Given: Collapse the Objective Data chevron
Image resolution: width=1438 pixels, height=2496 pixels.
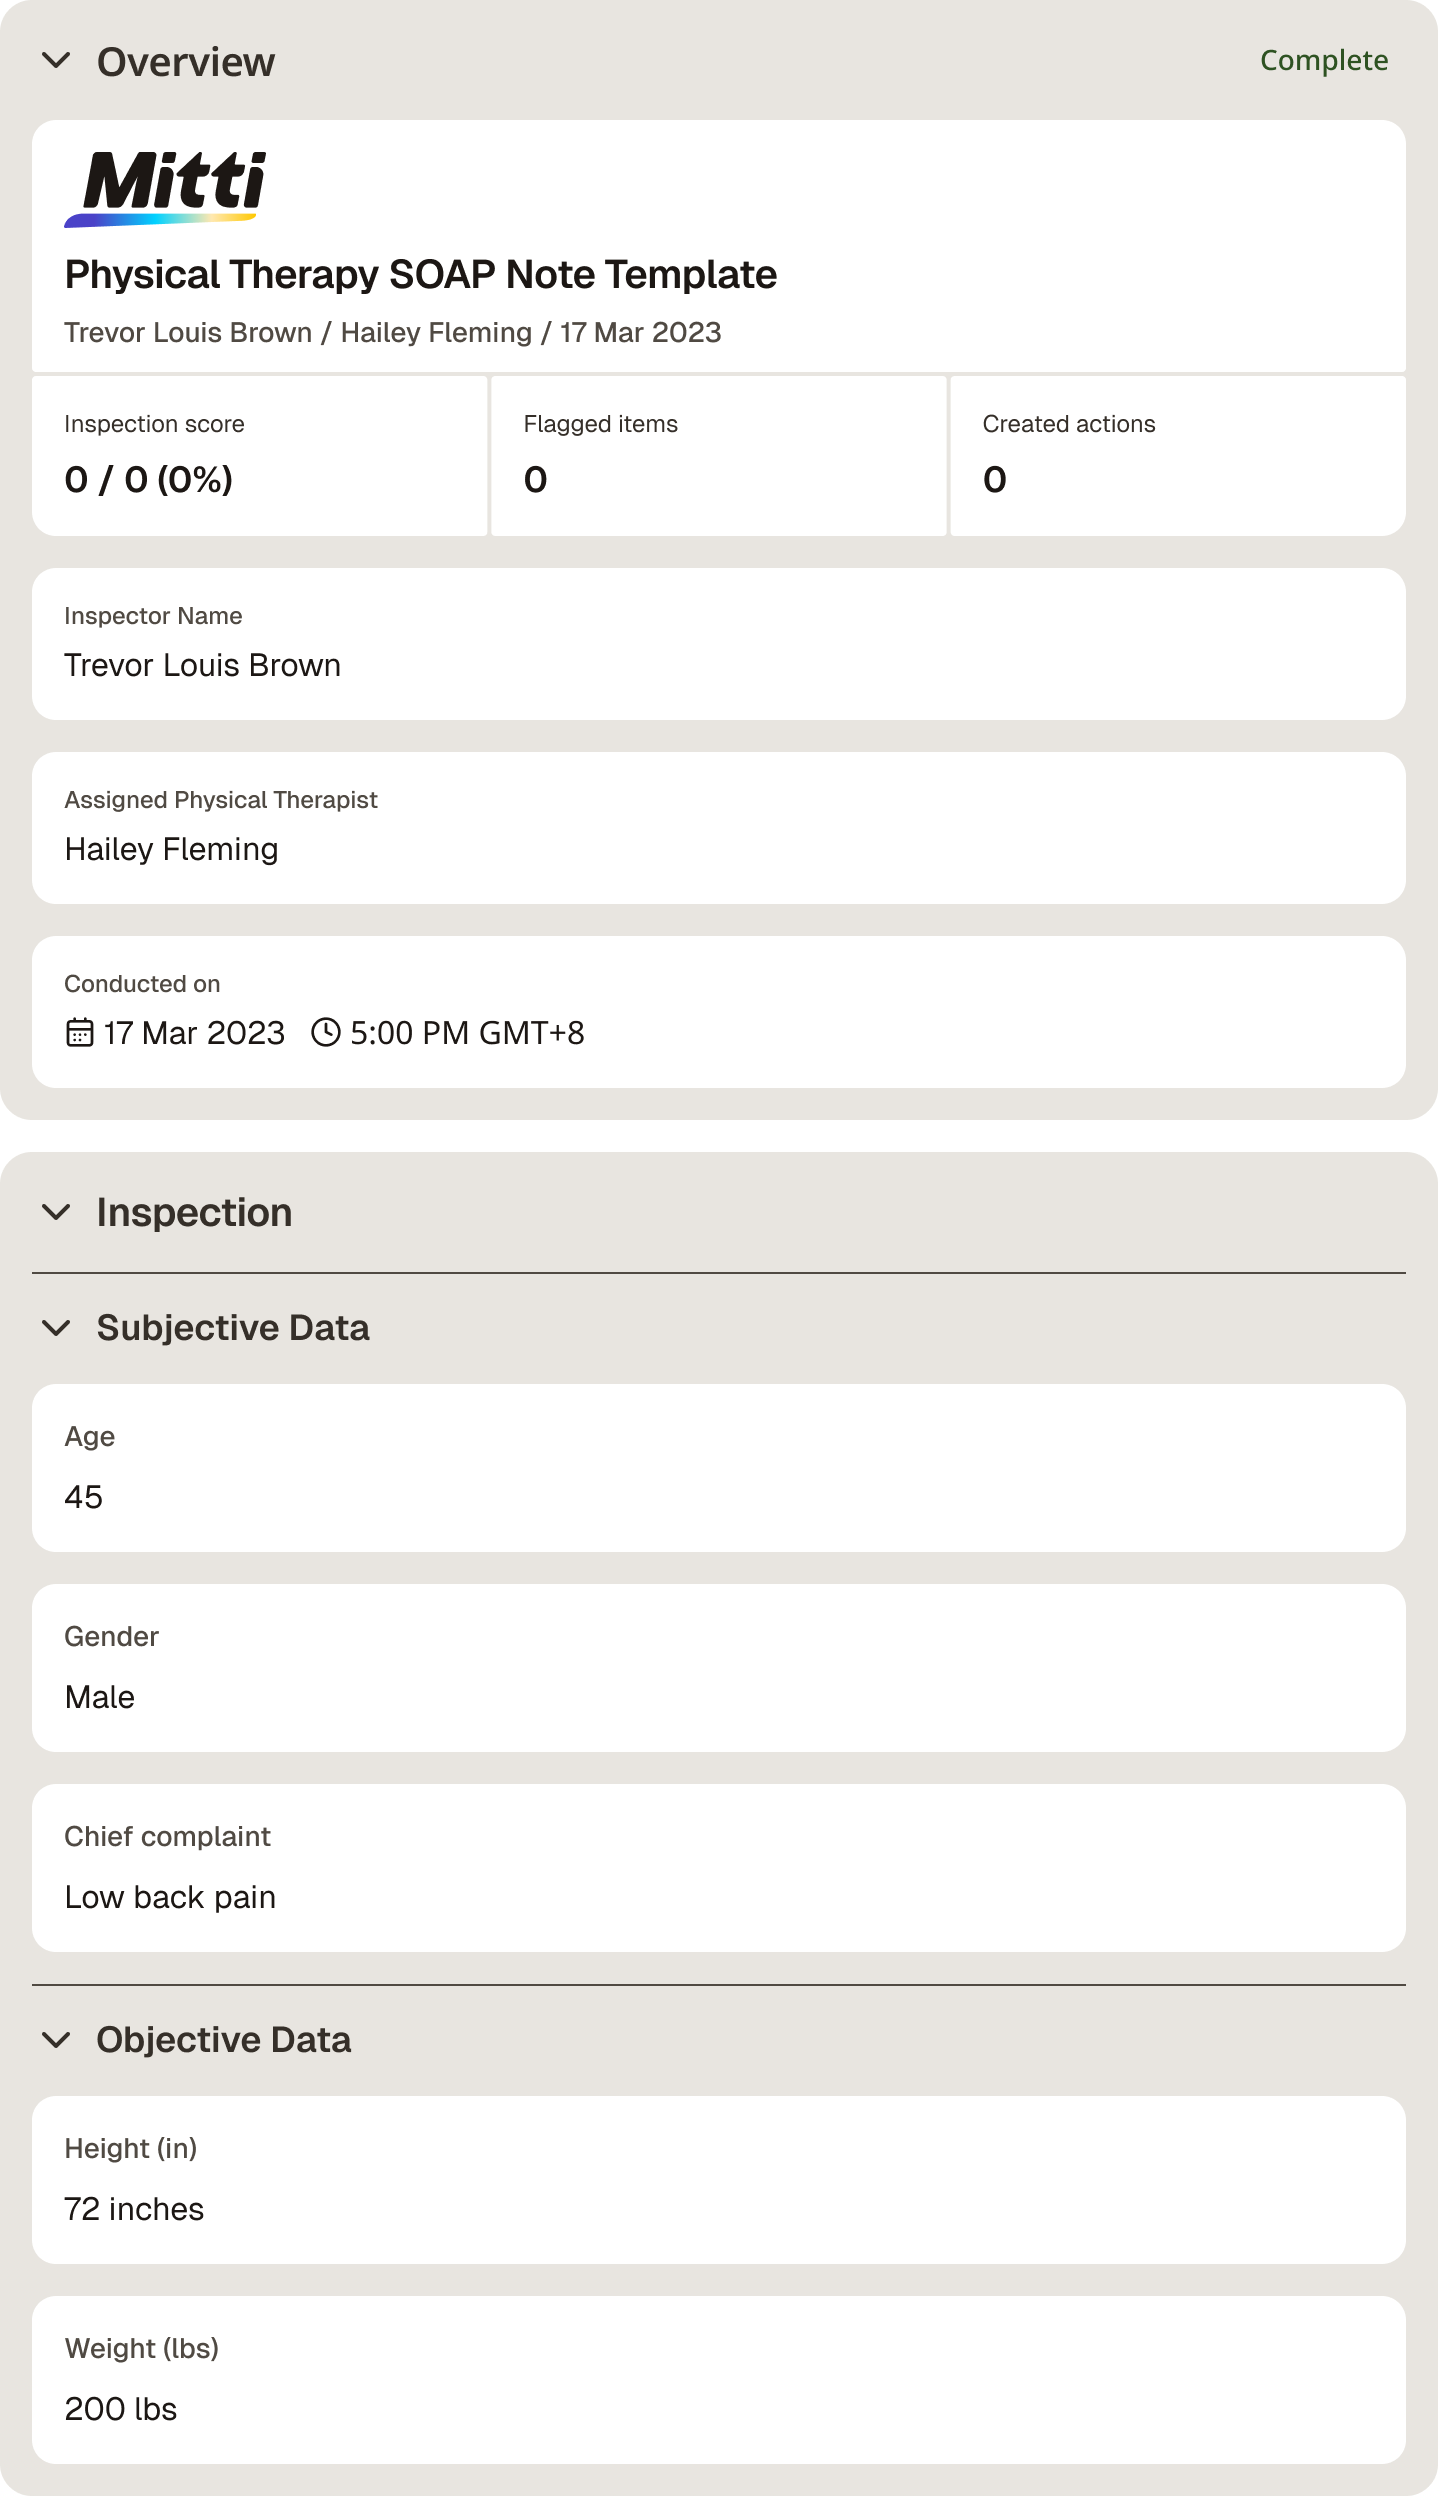Looking at the screenshot, I should (x=57, y=2040).
